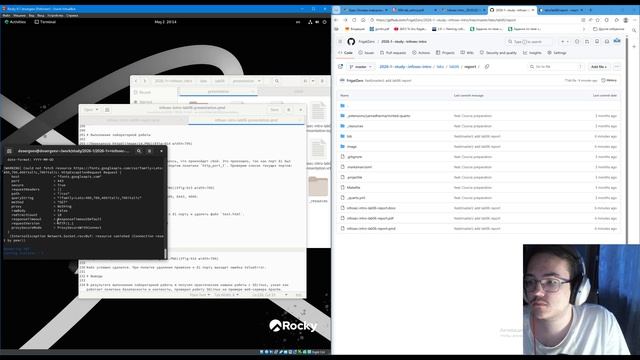Open Activities in the GNOME top bar

[x=15, y=22]
